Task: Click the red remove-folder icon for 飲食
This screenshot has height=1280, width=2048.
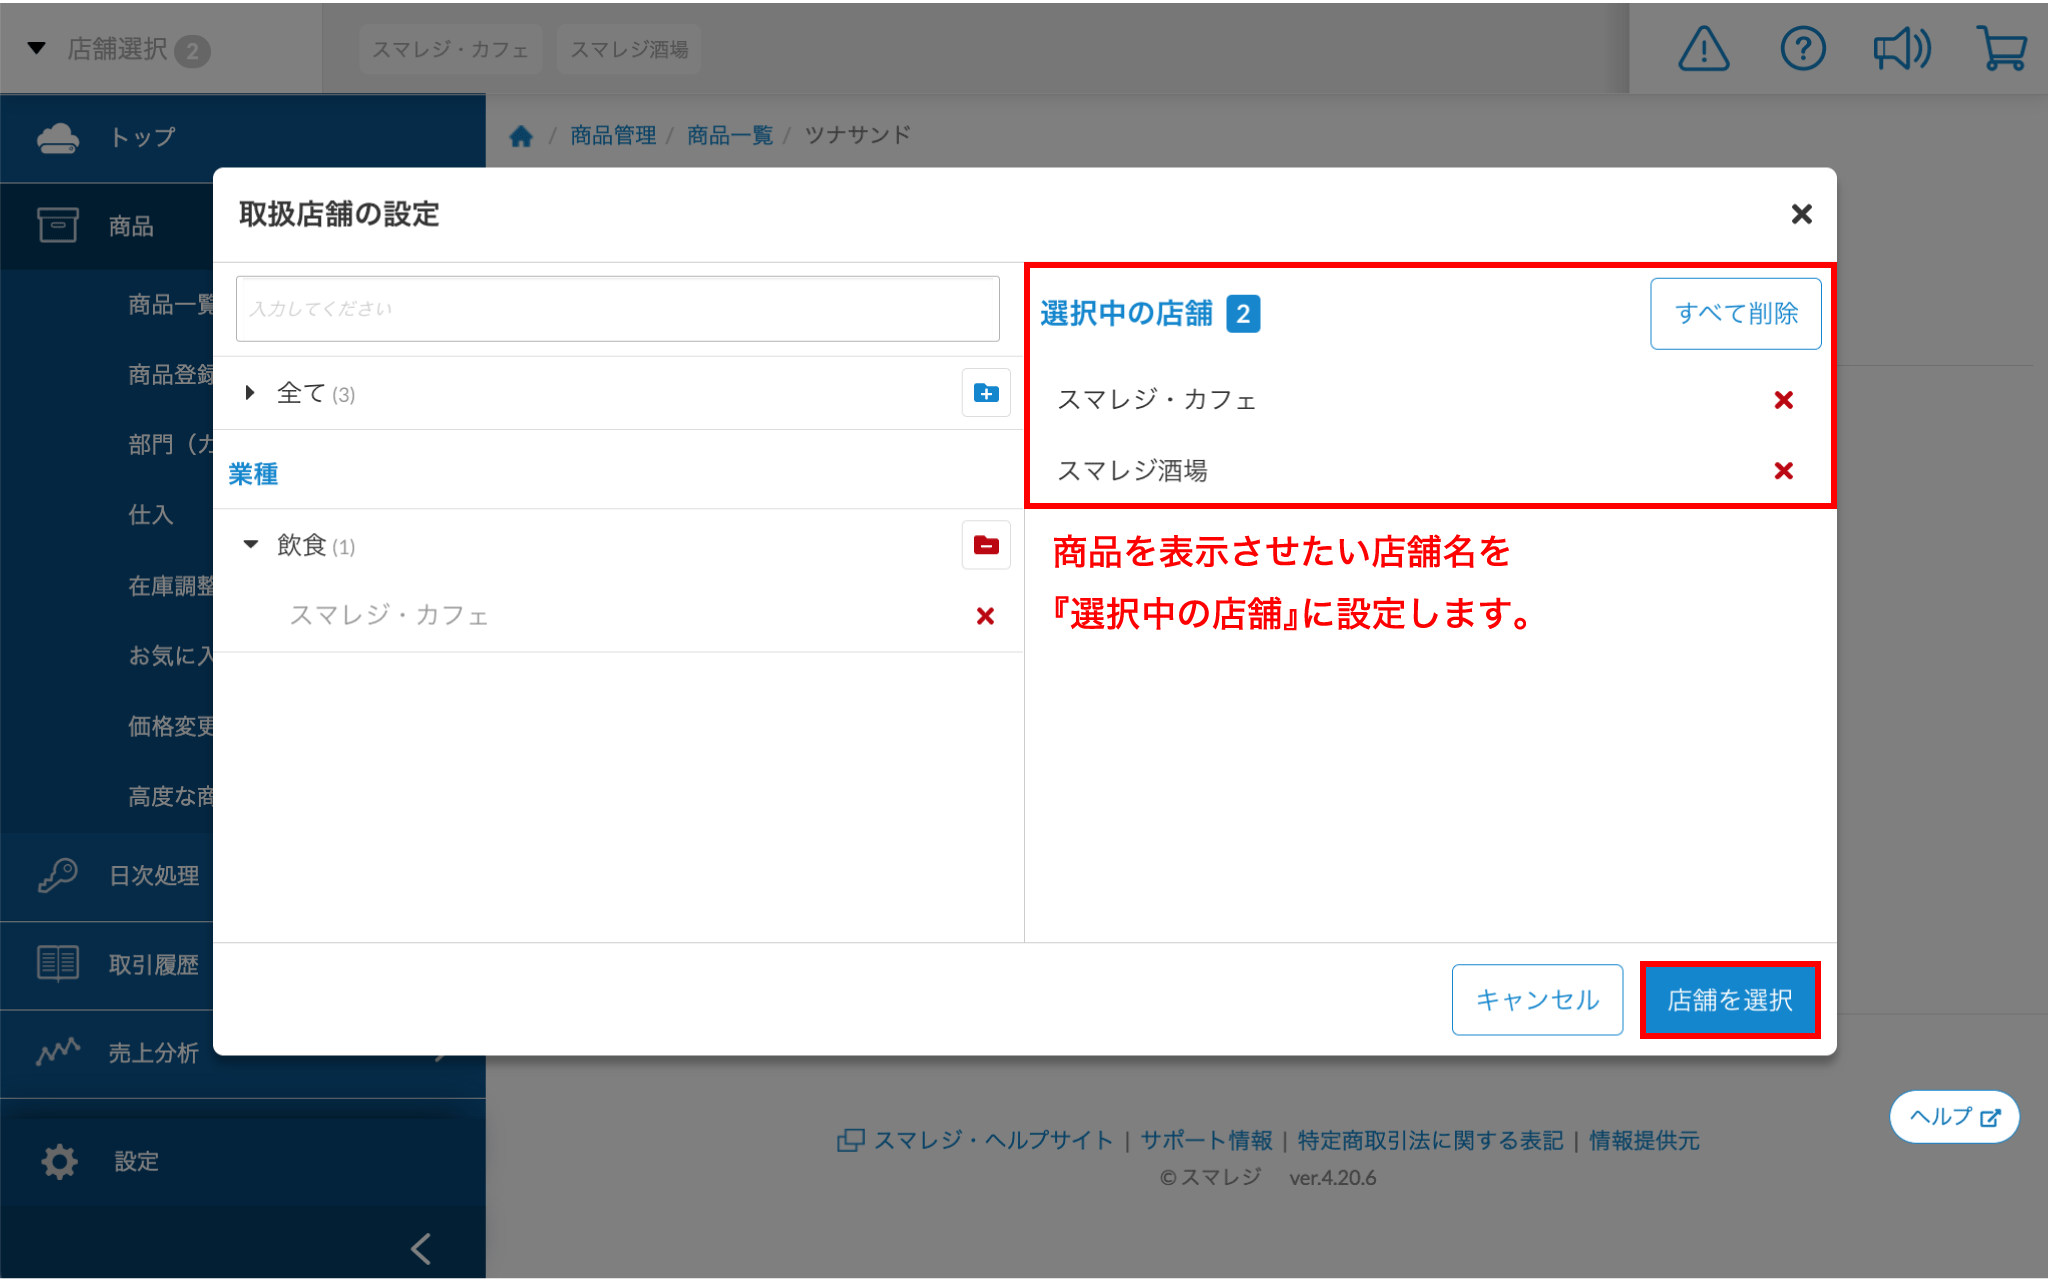Action: (985, 545)
